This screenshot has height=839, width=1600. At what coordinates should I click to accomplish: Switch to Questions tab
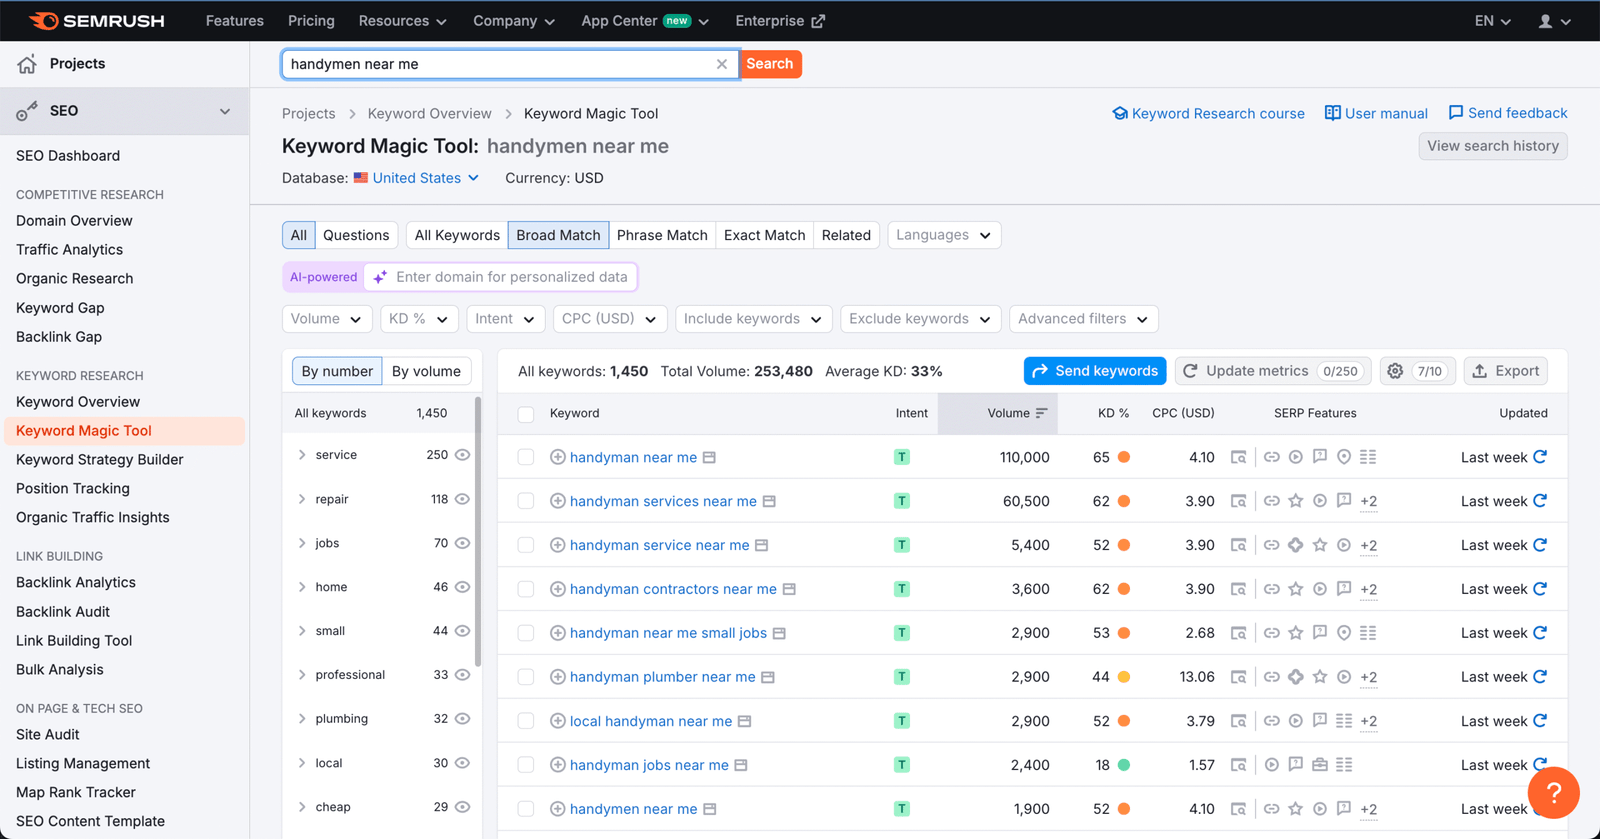coord(356,235)
